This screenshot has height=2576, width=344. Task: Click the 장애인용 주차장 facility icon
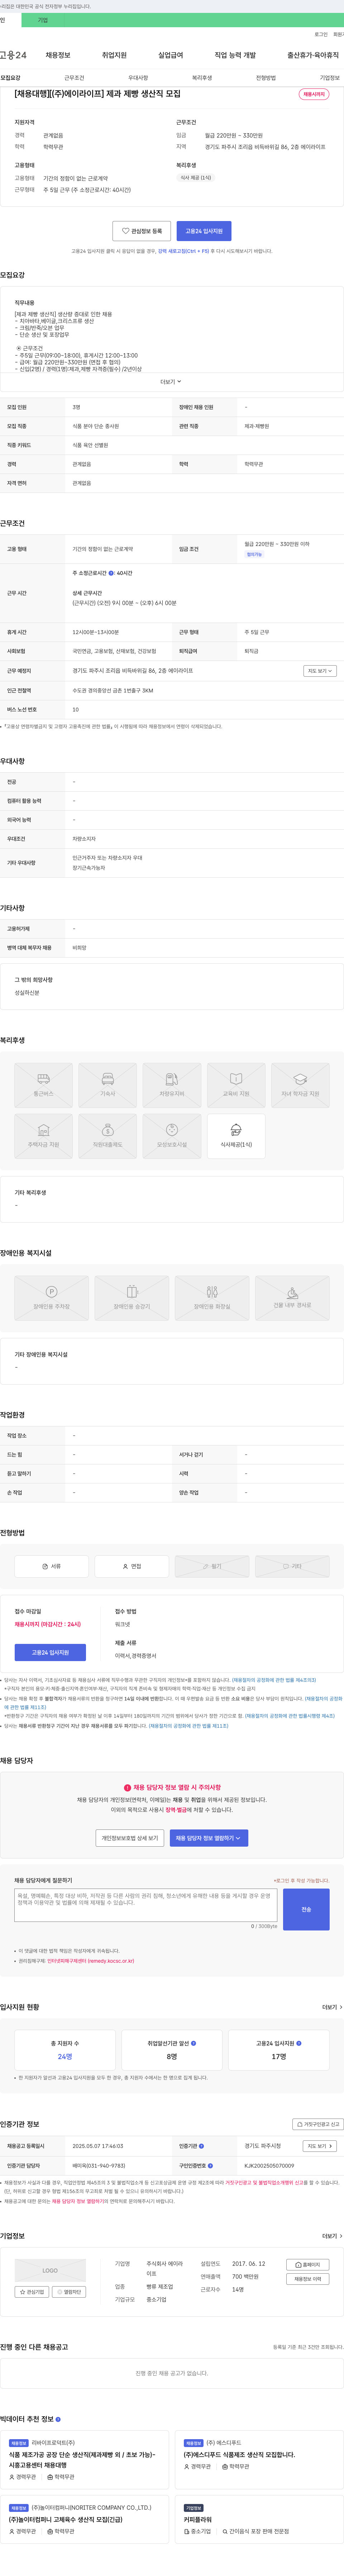pos(52,1298)
